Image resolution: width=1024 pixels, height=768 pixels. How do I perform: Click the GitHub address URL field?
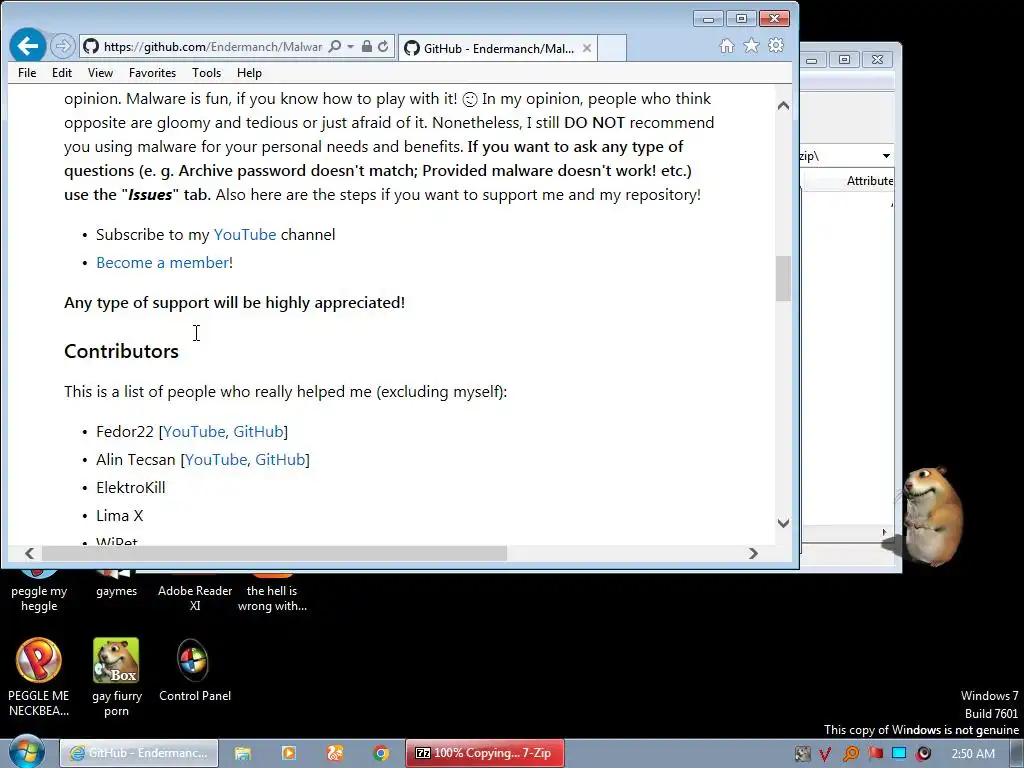coord(213,46)
